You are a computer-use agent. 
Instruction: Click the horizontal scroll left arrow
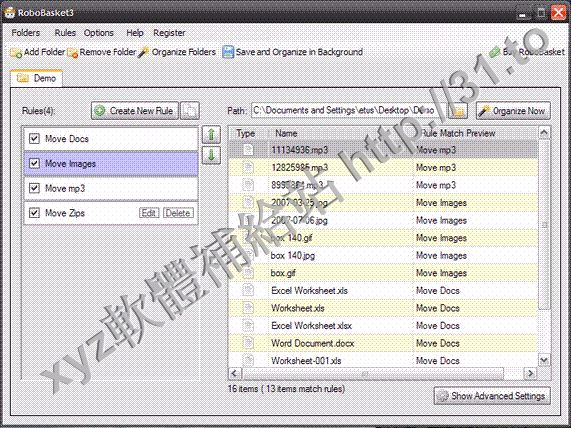tap(234, 373)
